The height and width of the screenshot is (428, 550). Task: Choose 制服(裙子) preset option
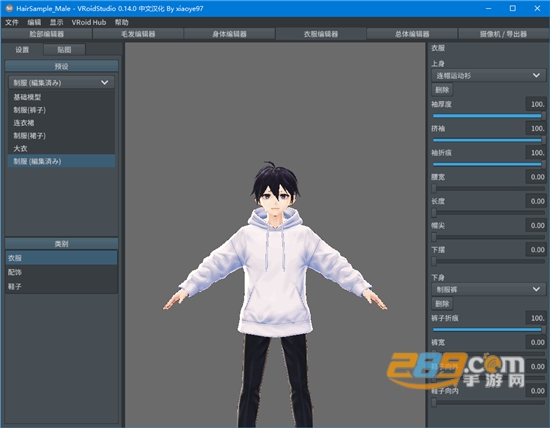click(x=61, y=136)
